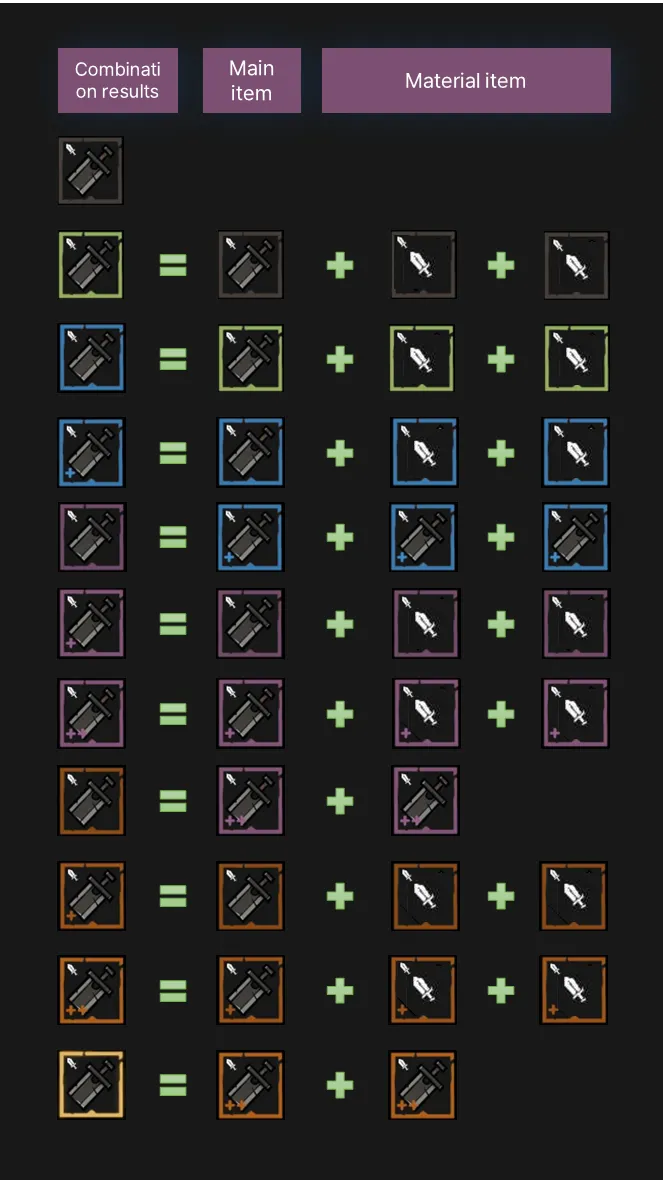Click the first plus sign in green result row
The height and width of the screenshot is (1180, 666).
tap(339, 265)
